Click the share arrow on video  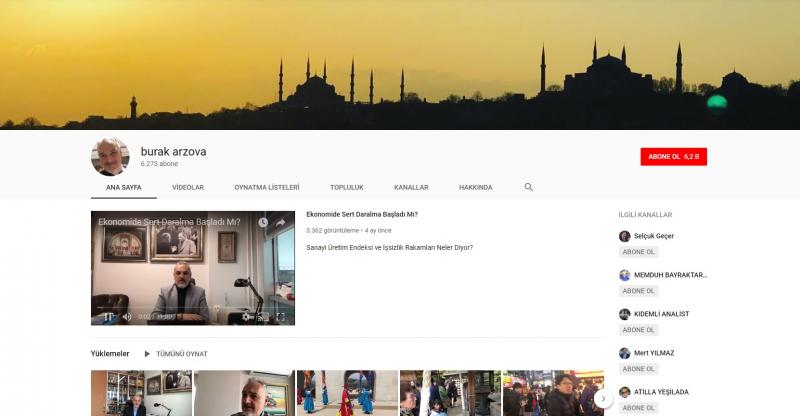pos(281,222)
